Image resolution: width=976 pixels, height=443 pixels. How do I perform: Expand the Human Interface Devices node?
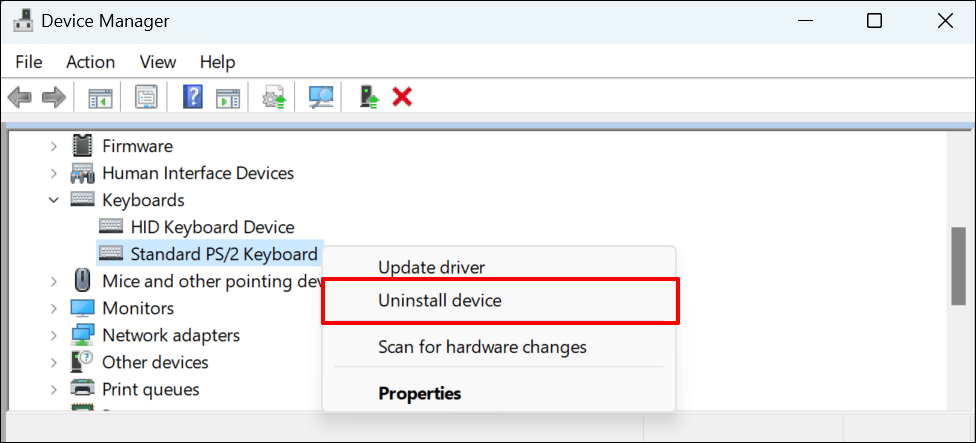(54, 173)
